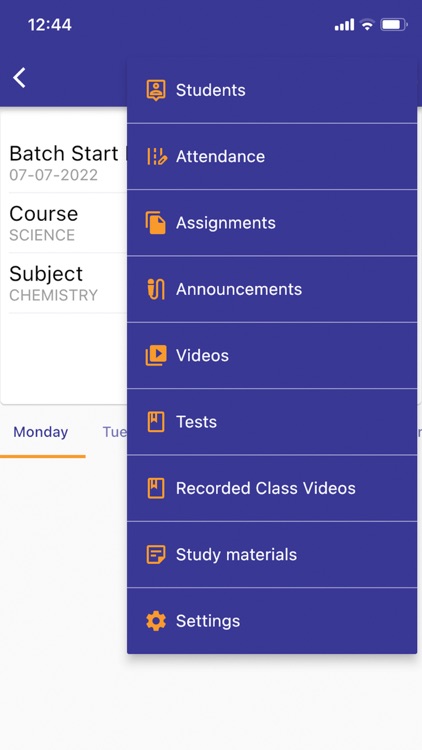Open Announcements in the menu
422x750 pixels.
272,289
